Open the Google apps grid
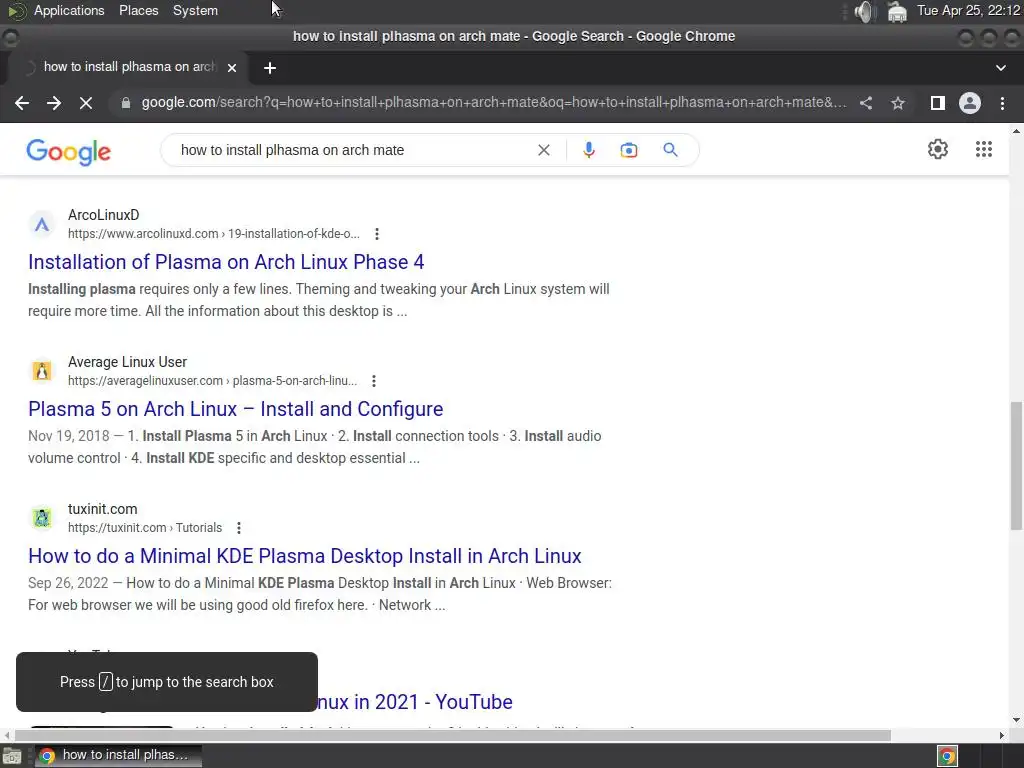Image resolution: width=1024 pixels, height=768 pixels. pos(984,149)
